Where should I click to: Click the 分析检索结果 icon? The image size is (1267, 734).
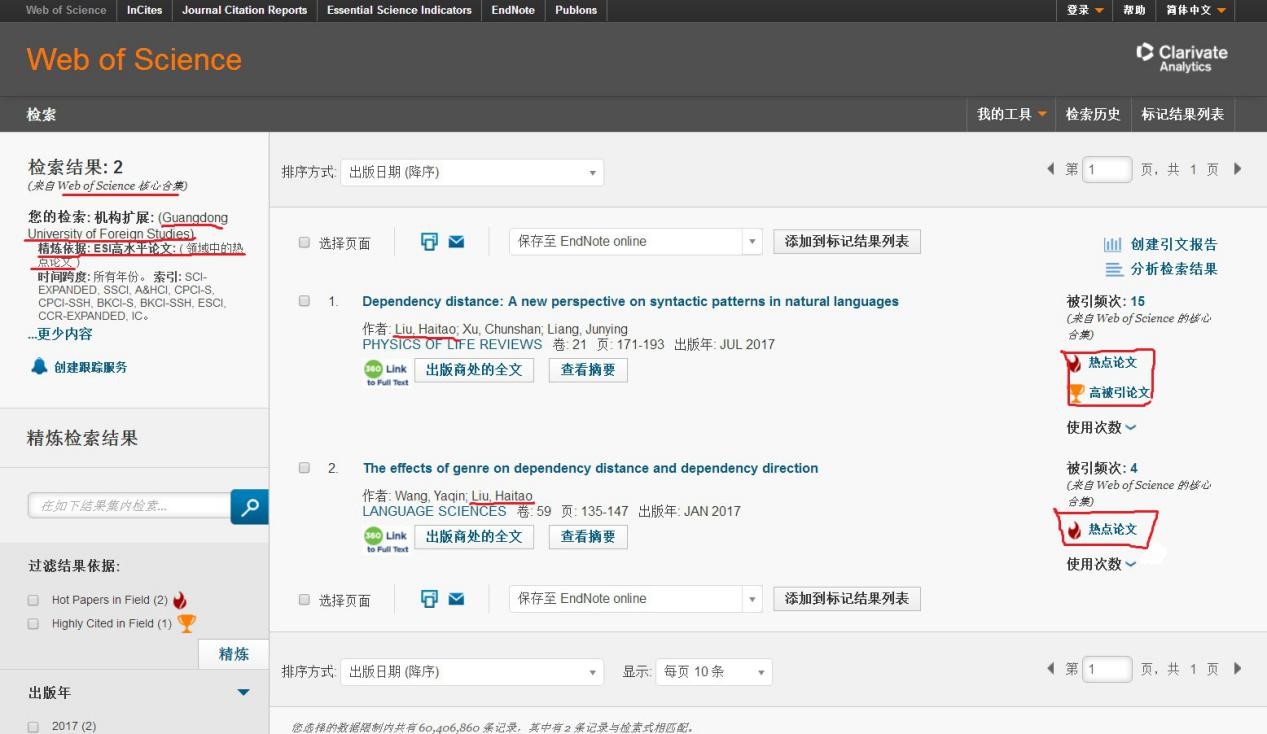(x=1114, y=269)
